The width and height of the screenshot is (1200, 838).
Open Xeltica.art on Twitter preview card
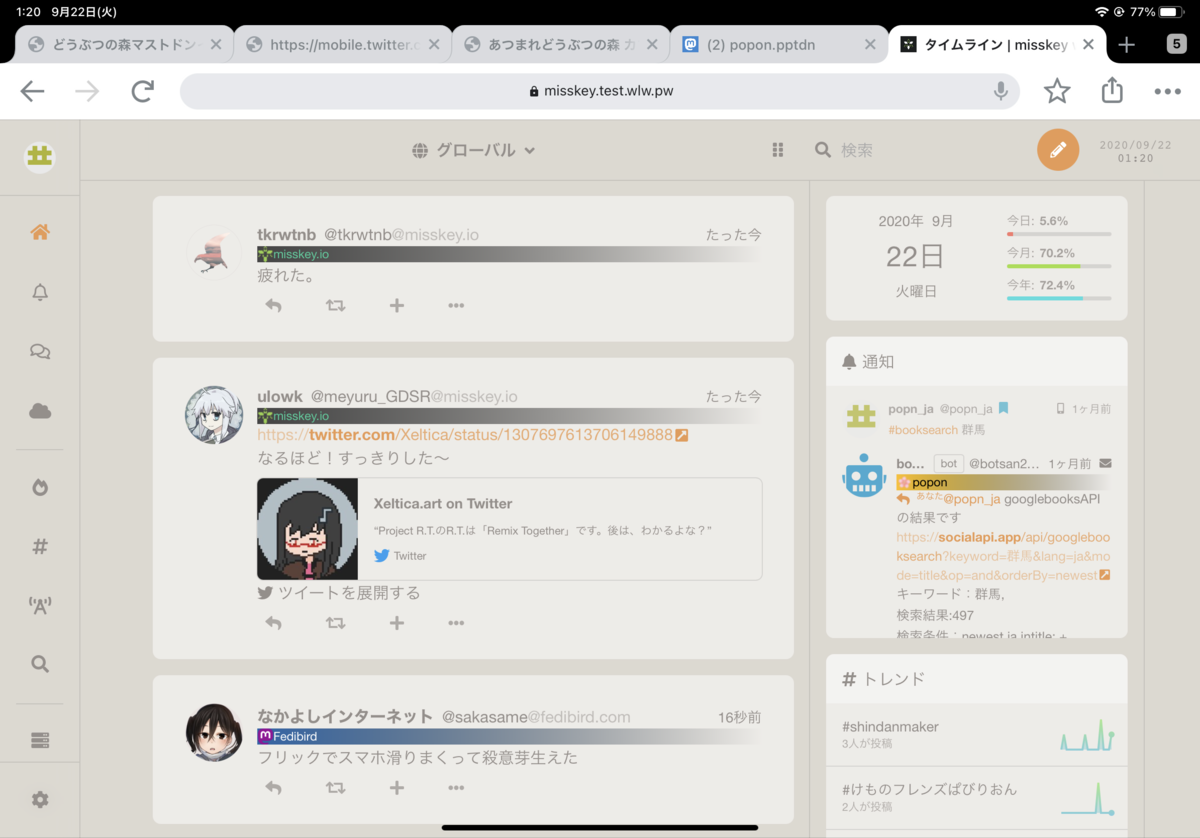[510, 529]
